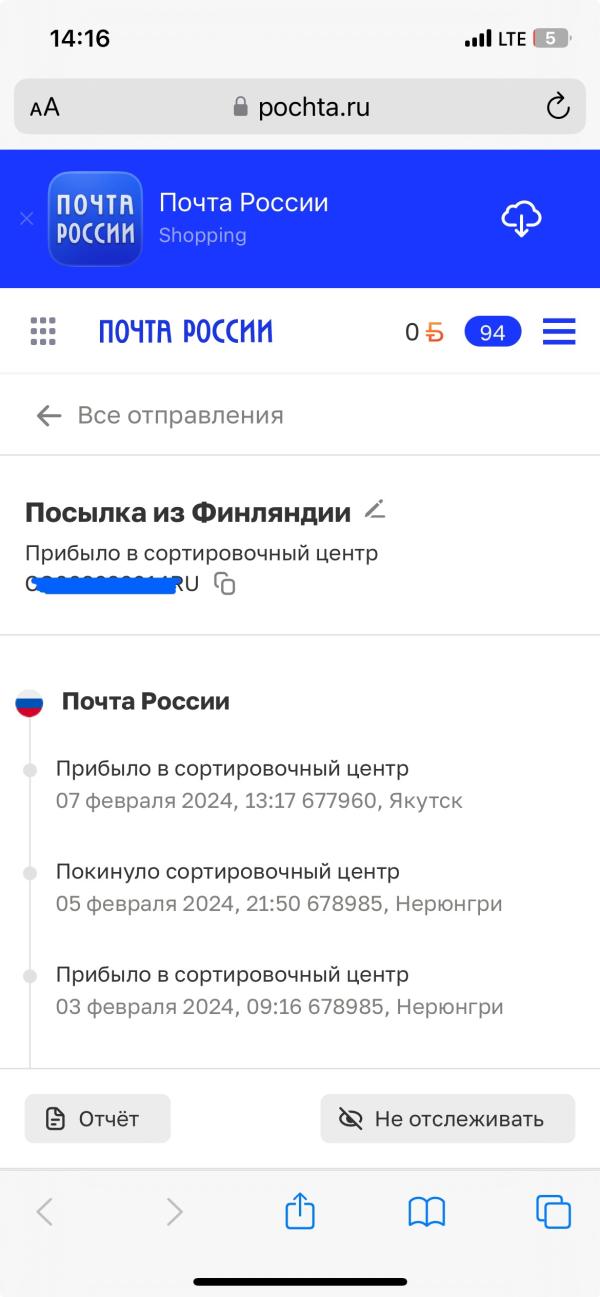Copy the tracking number
This screenshot has height=1297, width=600.
click(x=226, y=584)
